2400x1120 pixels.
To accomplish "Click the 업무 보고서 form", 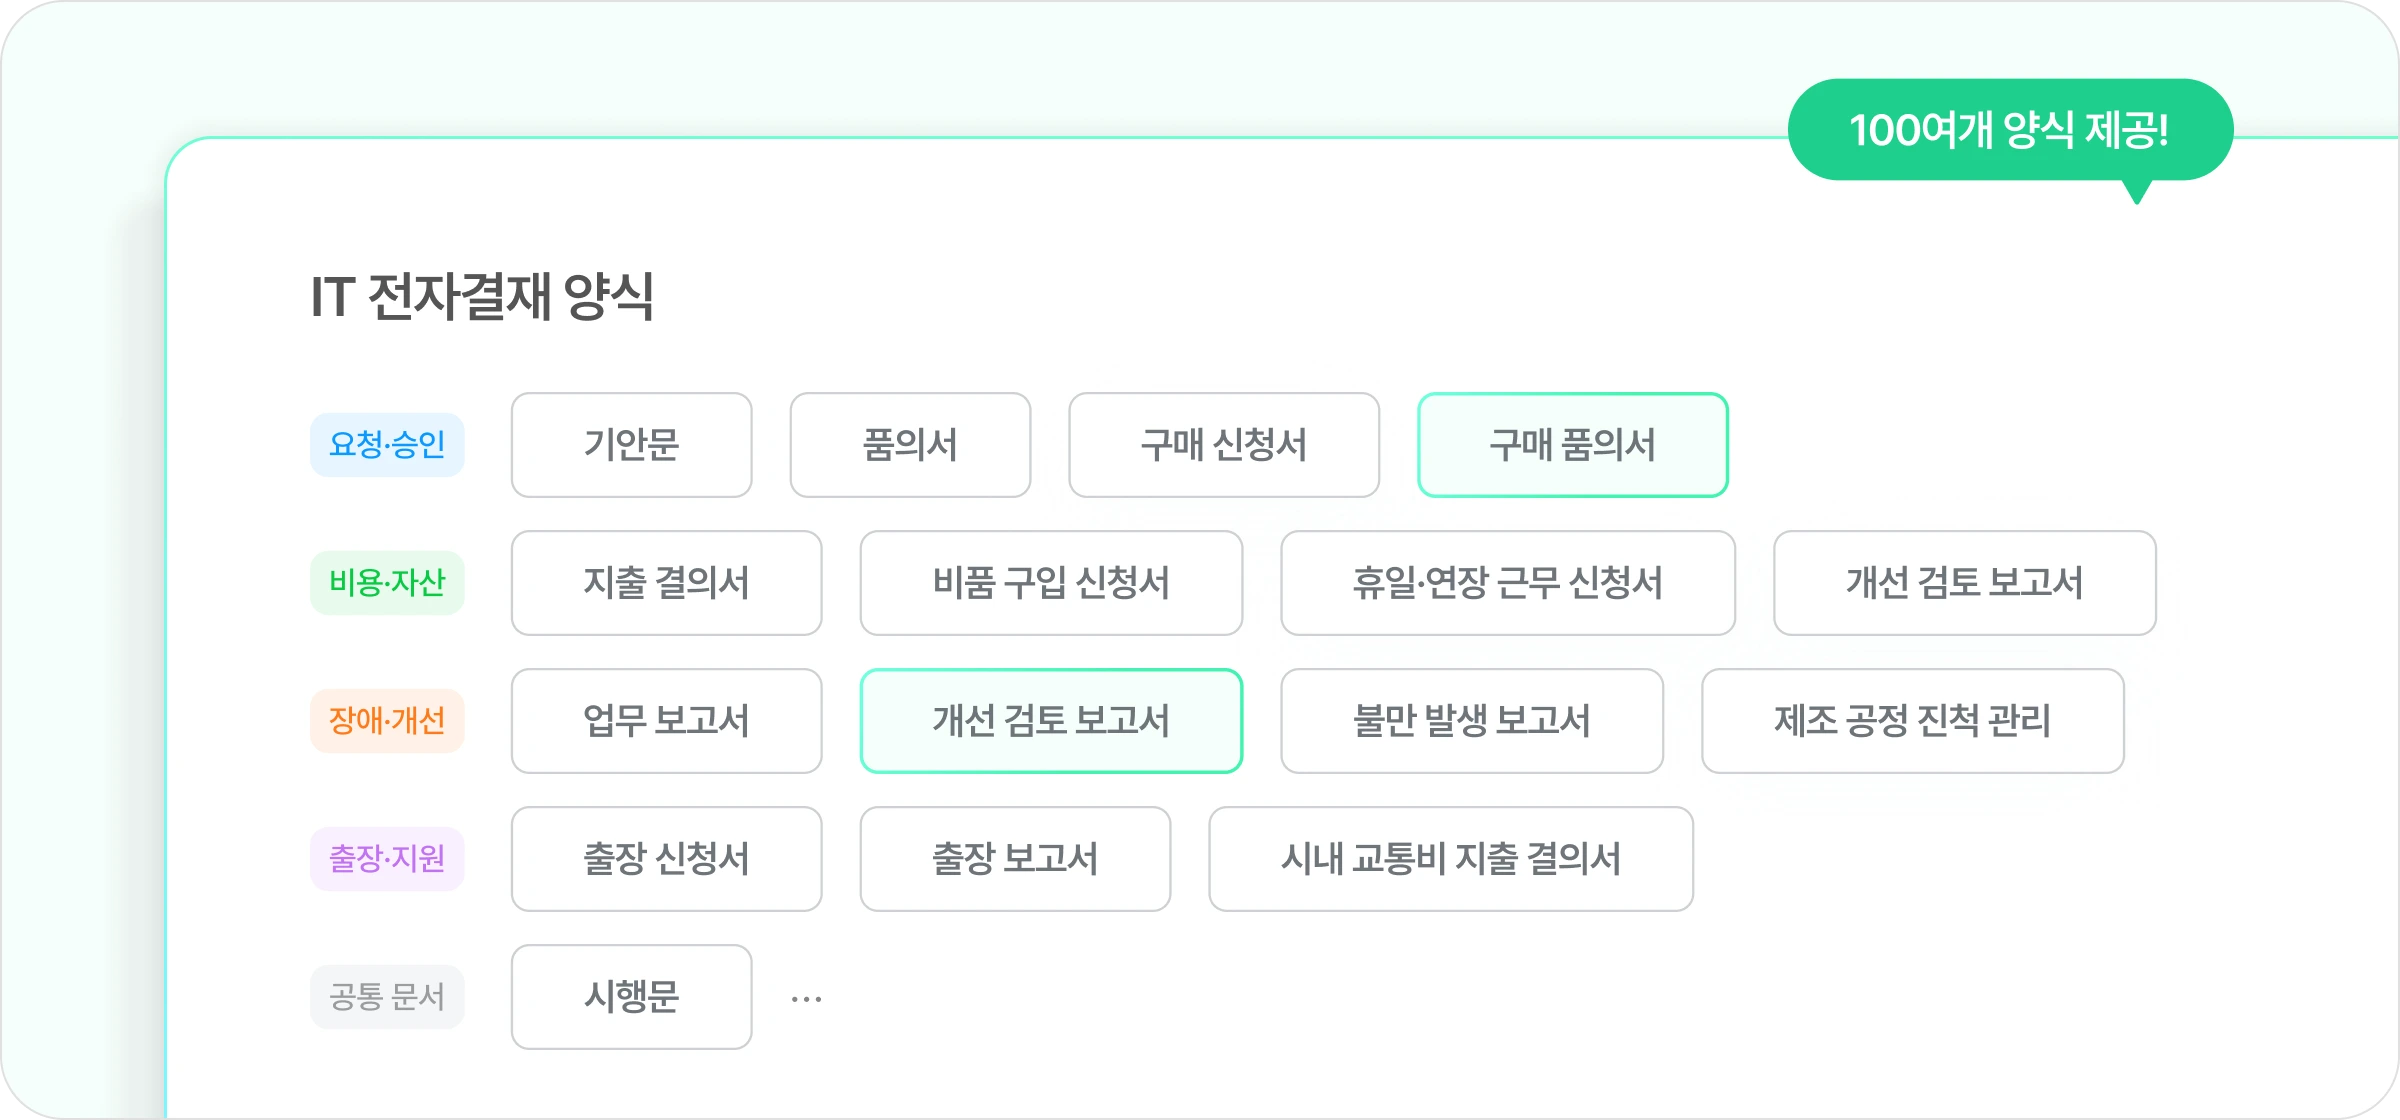I will 666,721.
